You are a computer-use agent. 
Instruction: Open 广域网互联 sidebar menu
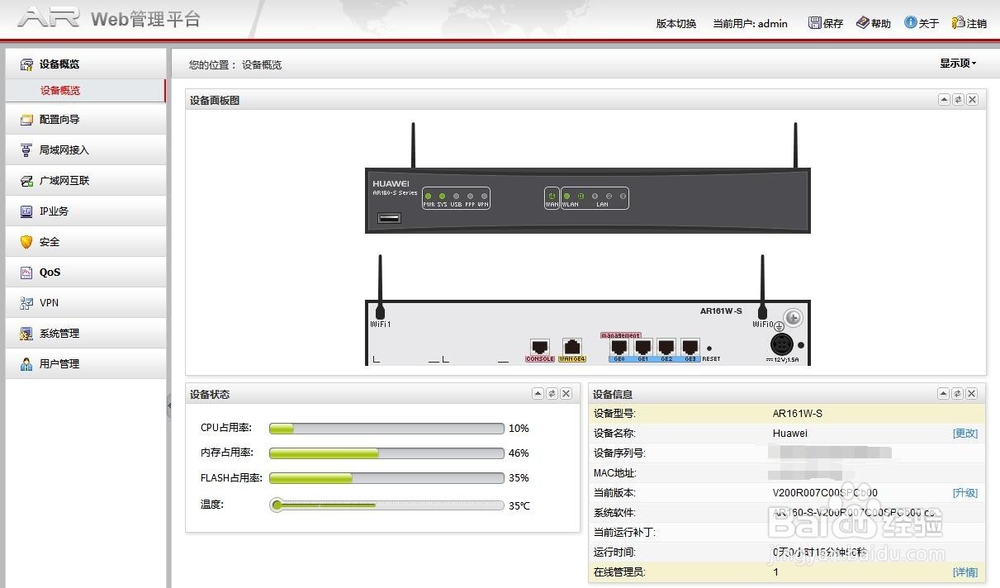pos(85,180)
